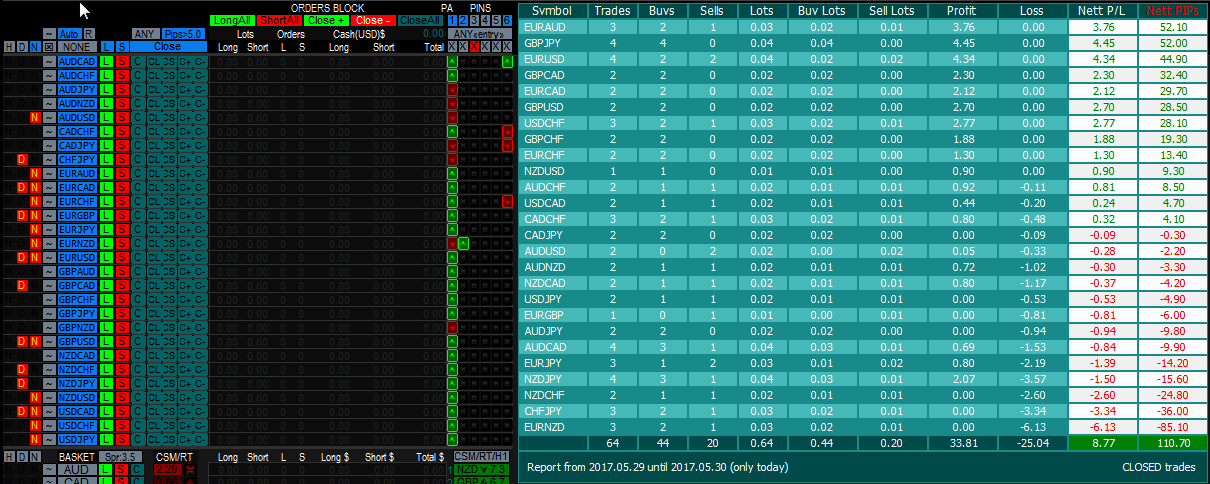Screen dimensions: 1210x484
Task: Open the ANY«entry» selector
Action: 480,33
